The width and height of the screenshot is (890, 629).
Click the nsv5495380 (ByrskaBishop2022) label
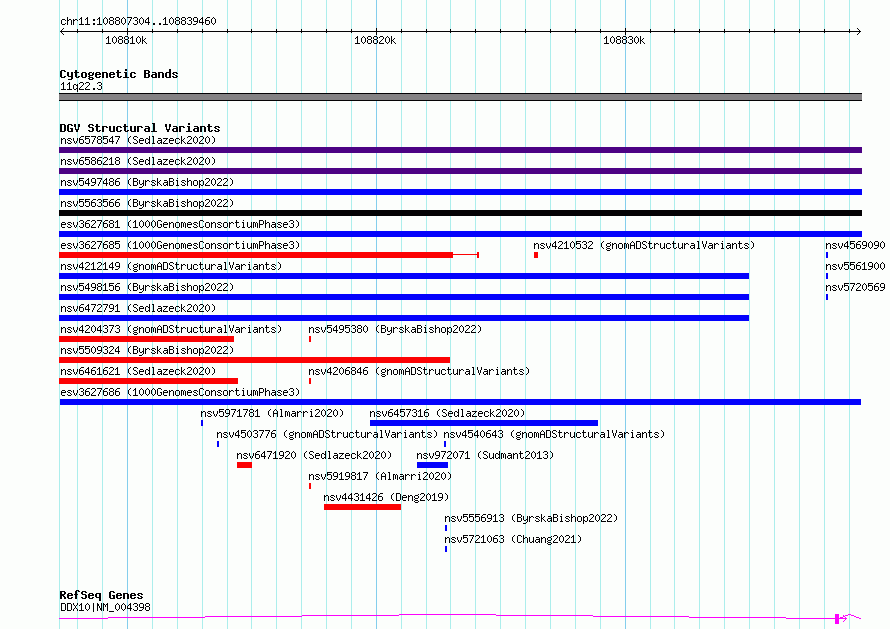click(395, 329)
